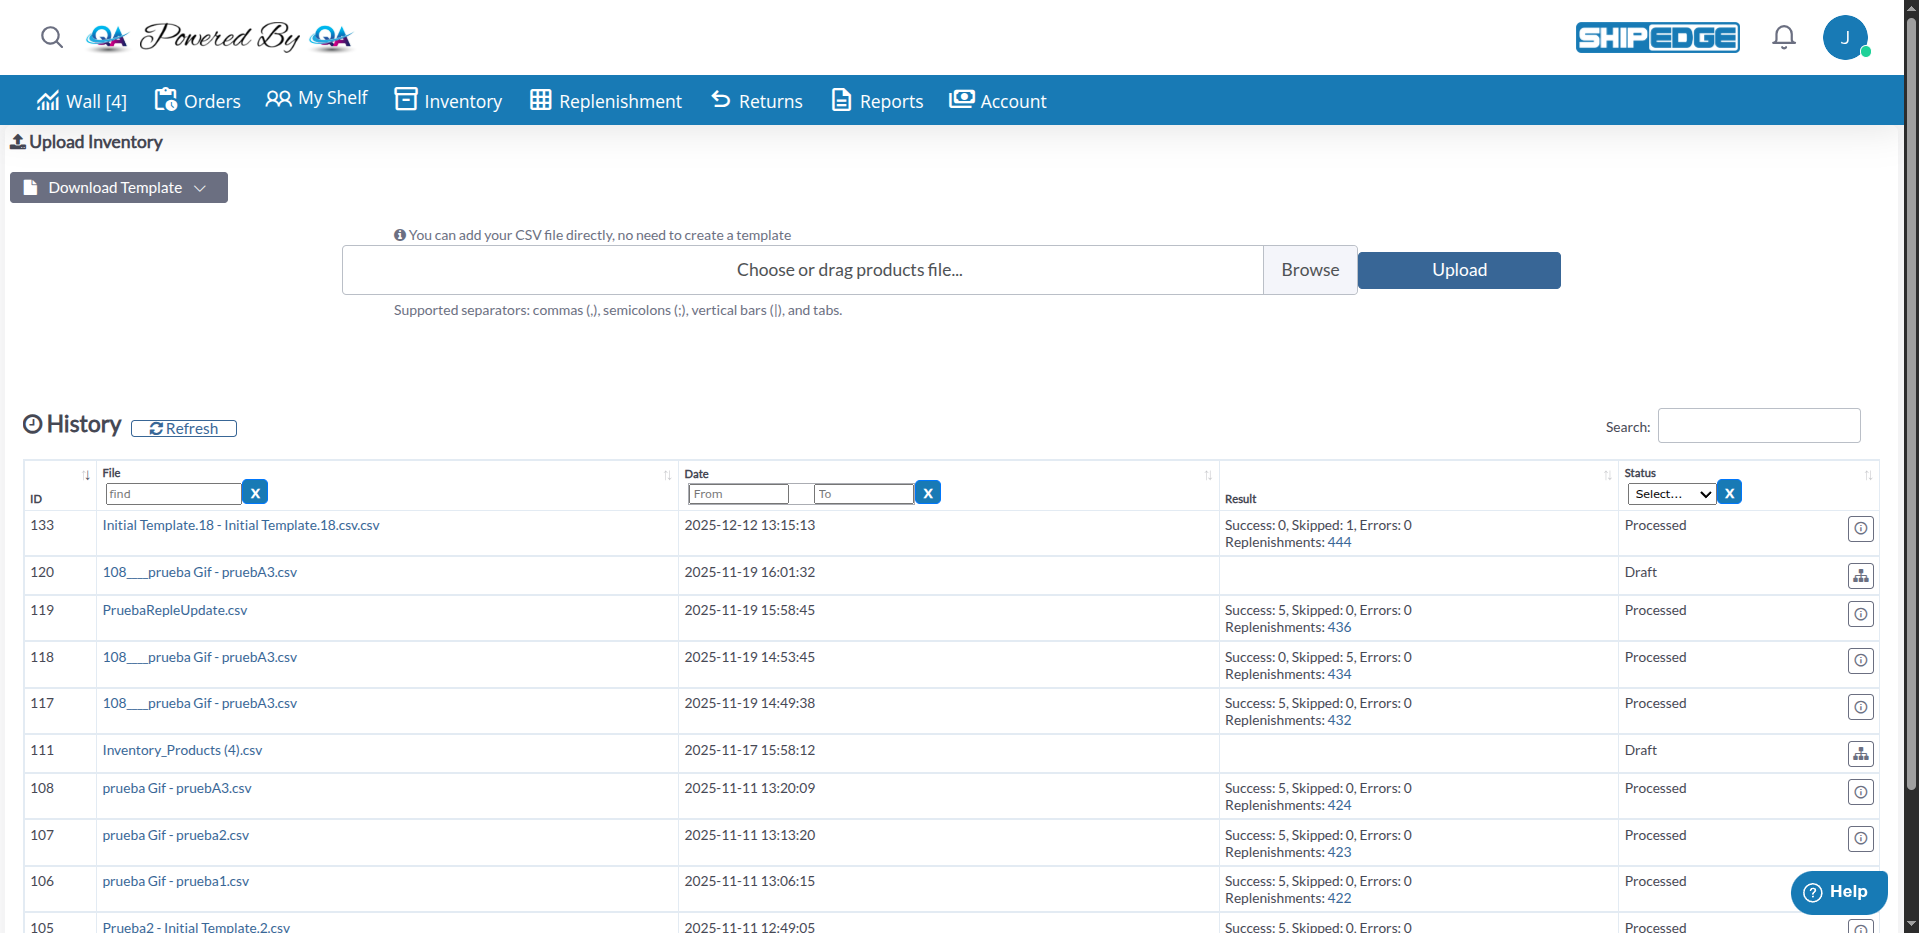This screenshot has width=1919, height=933.
Task: Clear the Date range filter X
Action: pyautogui.click(x=927, y=492)
